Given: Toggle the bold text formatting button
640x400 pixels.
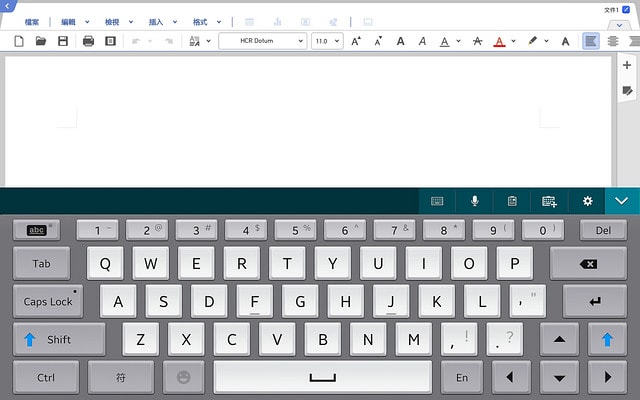Looking at the screenshot, I should click(x=400, y=41).
